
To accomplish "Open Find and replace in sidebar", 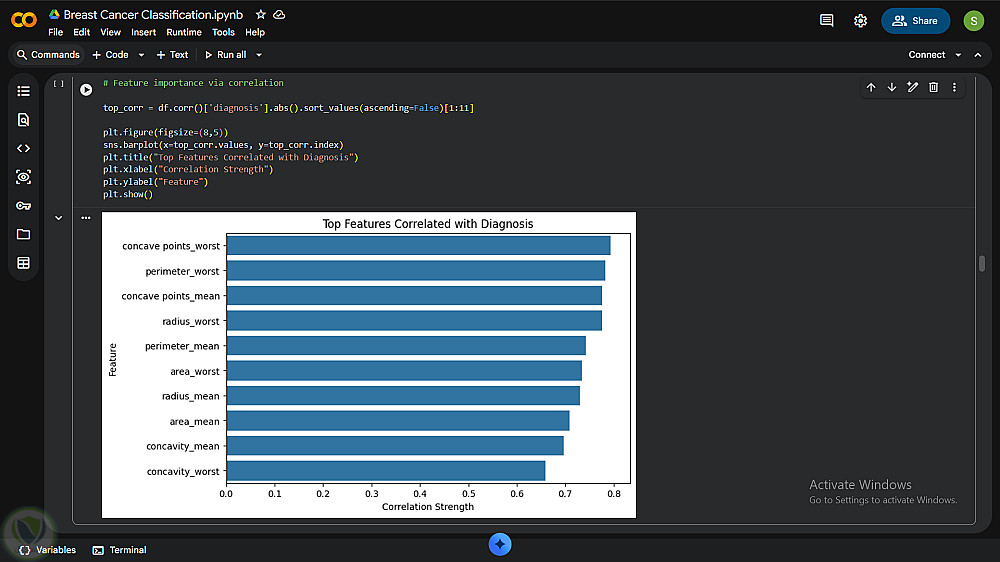I will (x=24, y=120).
